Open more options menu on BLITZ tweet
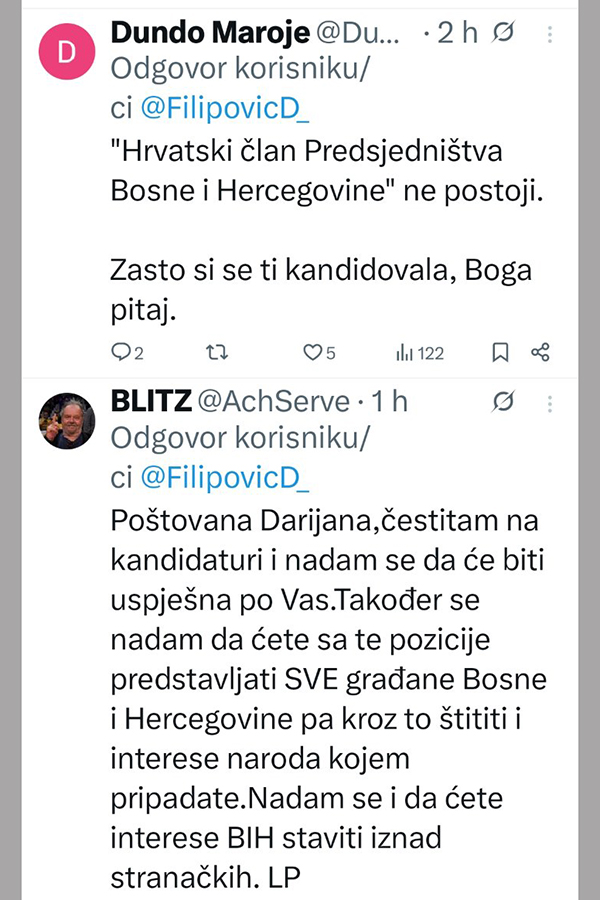Screen dimensions: 600x900 coord(552,401)
